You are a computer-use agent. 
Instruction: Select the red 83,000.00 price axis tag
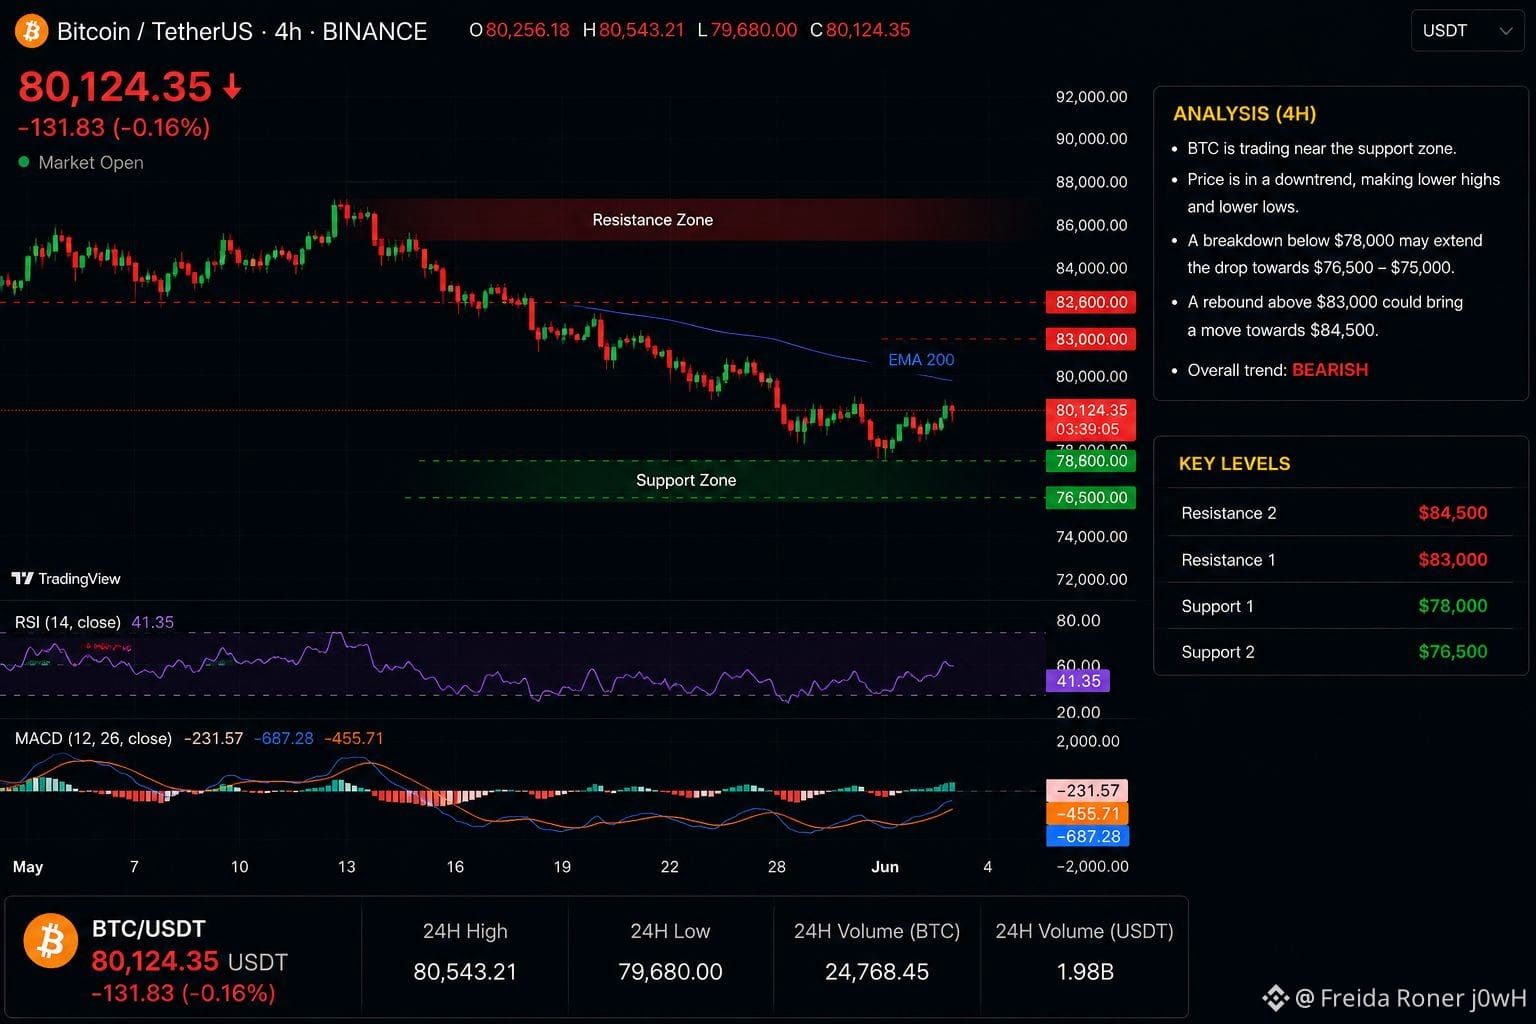[x=1091, y=339]
